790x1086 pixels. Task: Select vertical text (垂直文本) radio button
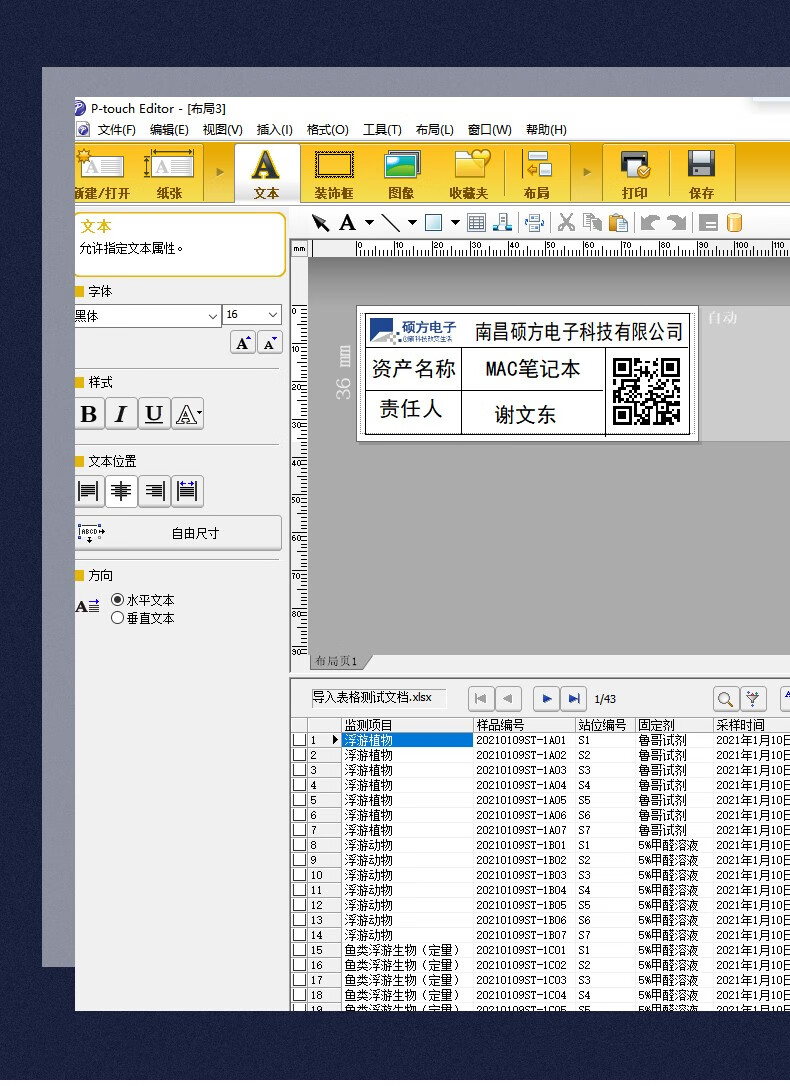click(x=118, y=618)
